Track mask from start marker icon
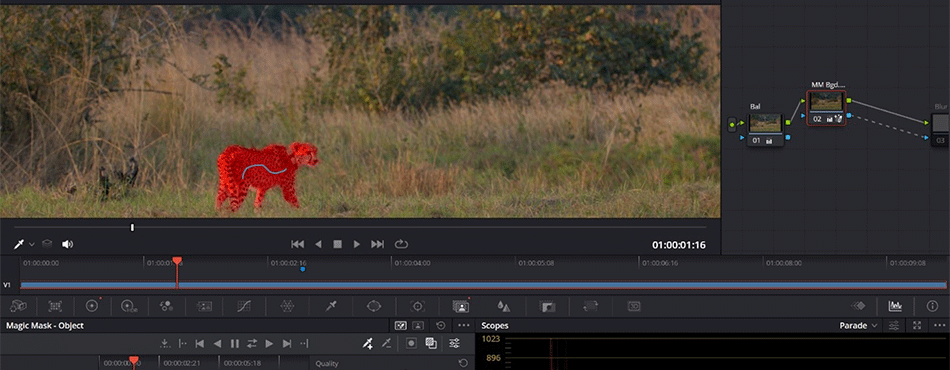Viewport: 950px width, 370px height. (x=165, y=344)
